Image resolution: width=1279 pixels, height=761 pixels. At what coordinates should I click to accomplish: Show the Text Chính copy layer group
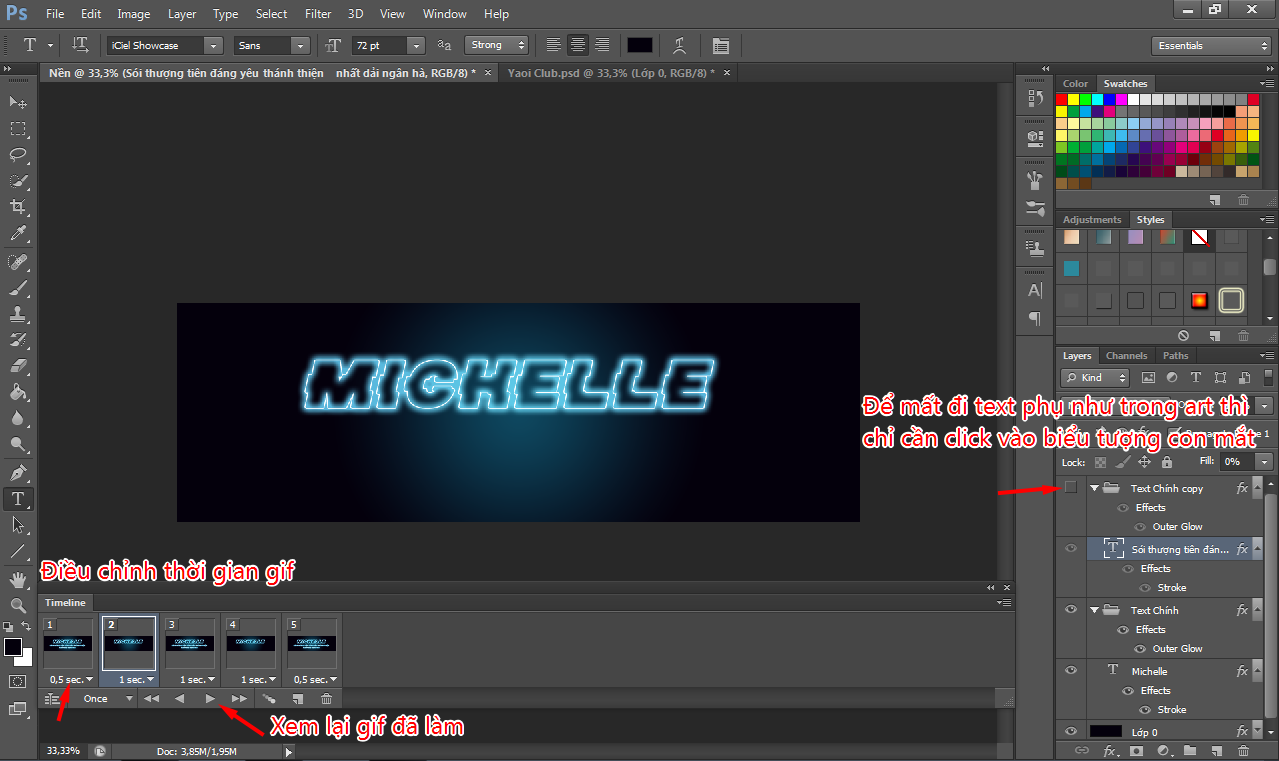[x=1071, y=488]
